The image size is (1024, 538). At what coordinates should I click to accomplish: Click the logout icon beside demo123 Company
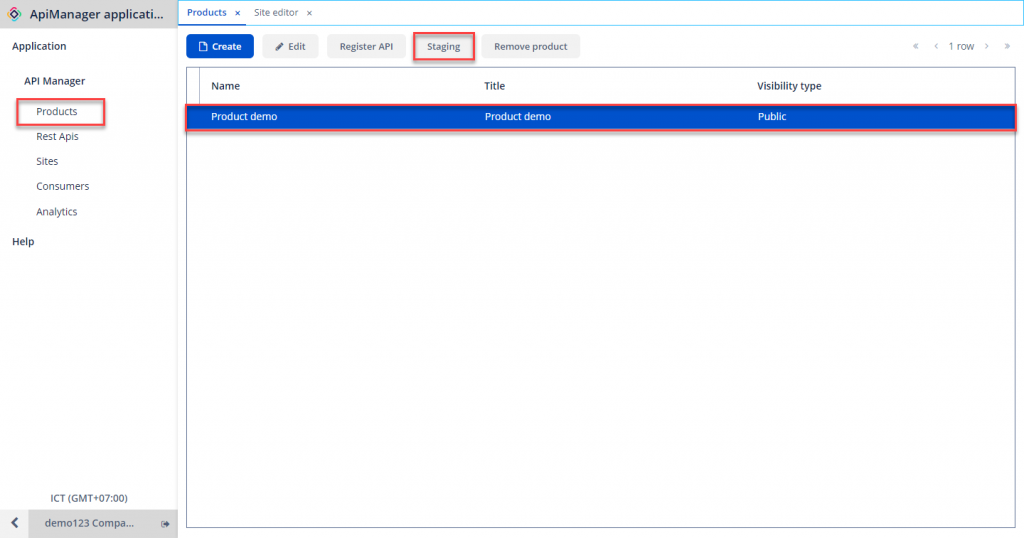[x=165, y=524]
